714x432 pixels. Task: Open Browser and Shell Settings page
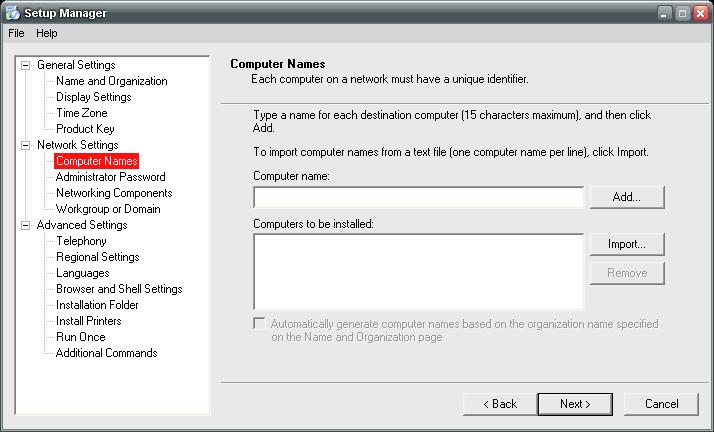(119, 289)
